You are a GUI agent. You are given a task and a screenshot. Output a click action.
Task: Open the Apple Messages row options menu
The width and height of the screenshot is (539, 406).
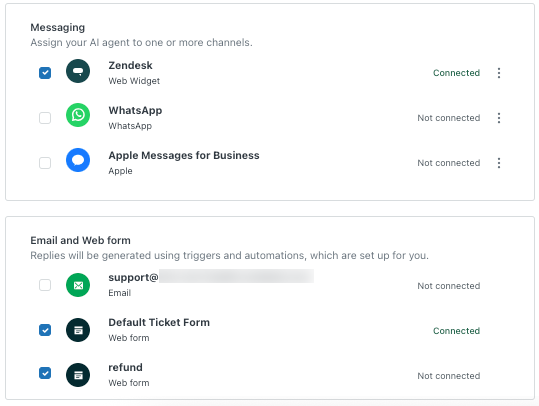pyautogui.click(x=499, y=163)
